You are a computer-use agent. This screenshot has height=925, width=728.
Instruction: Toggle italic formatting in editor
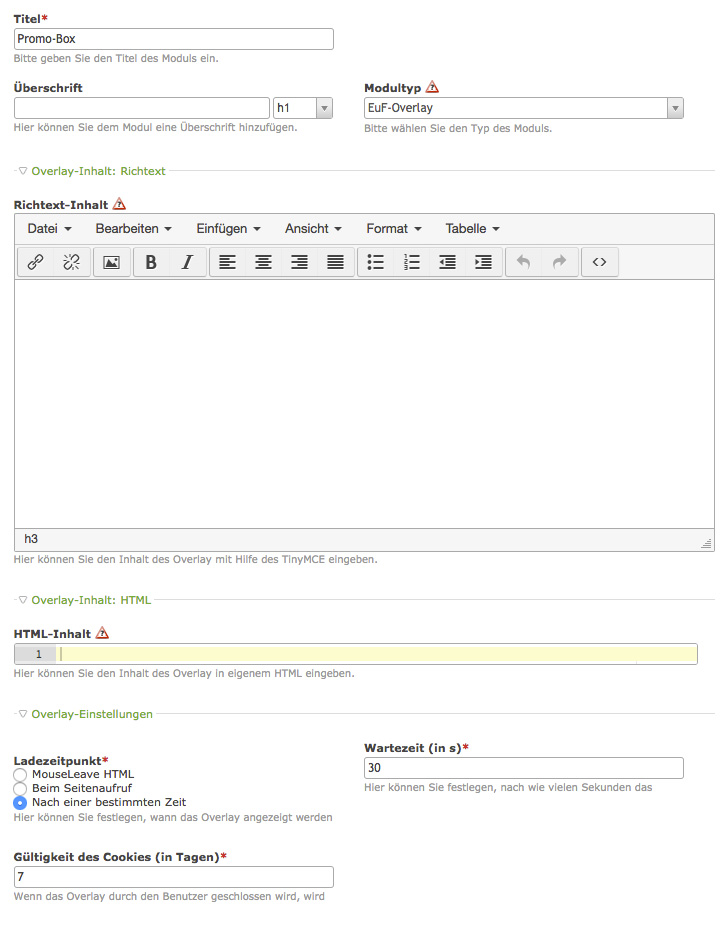[x=187, y=262]
